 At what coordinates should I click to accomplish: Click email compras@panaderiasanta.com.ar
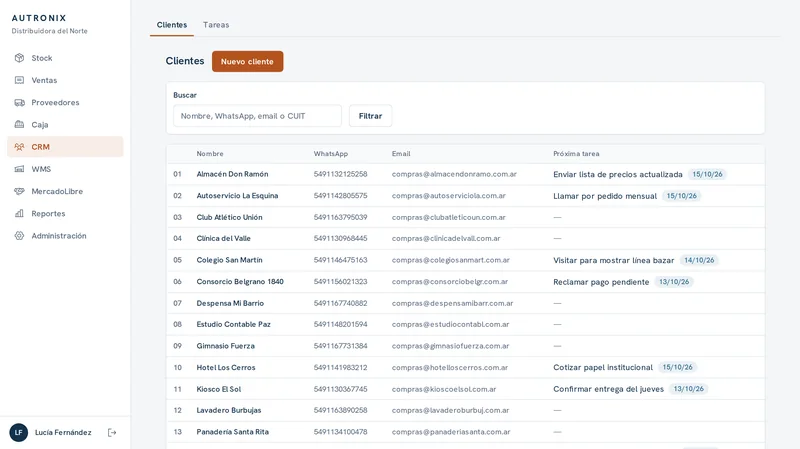pyautogui.click(x=451, y=432)
